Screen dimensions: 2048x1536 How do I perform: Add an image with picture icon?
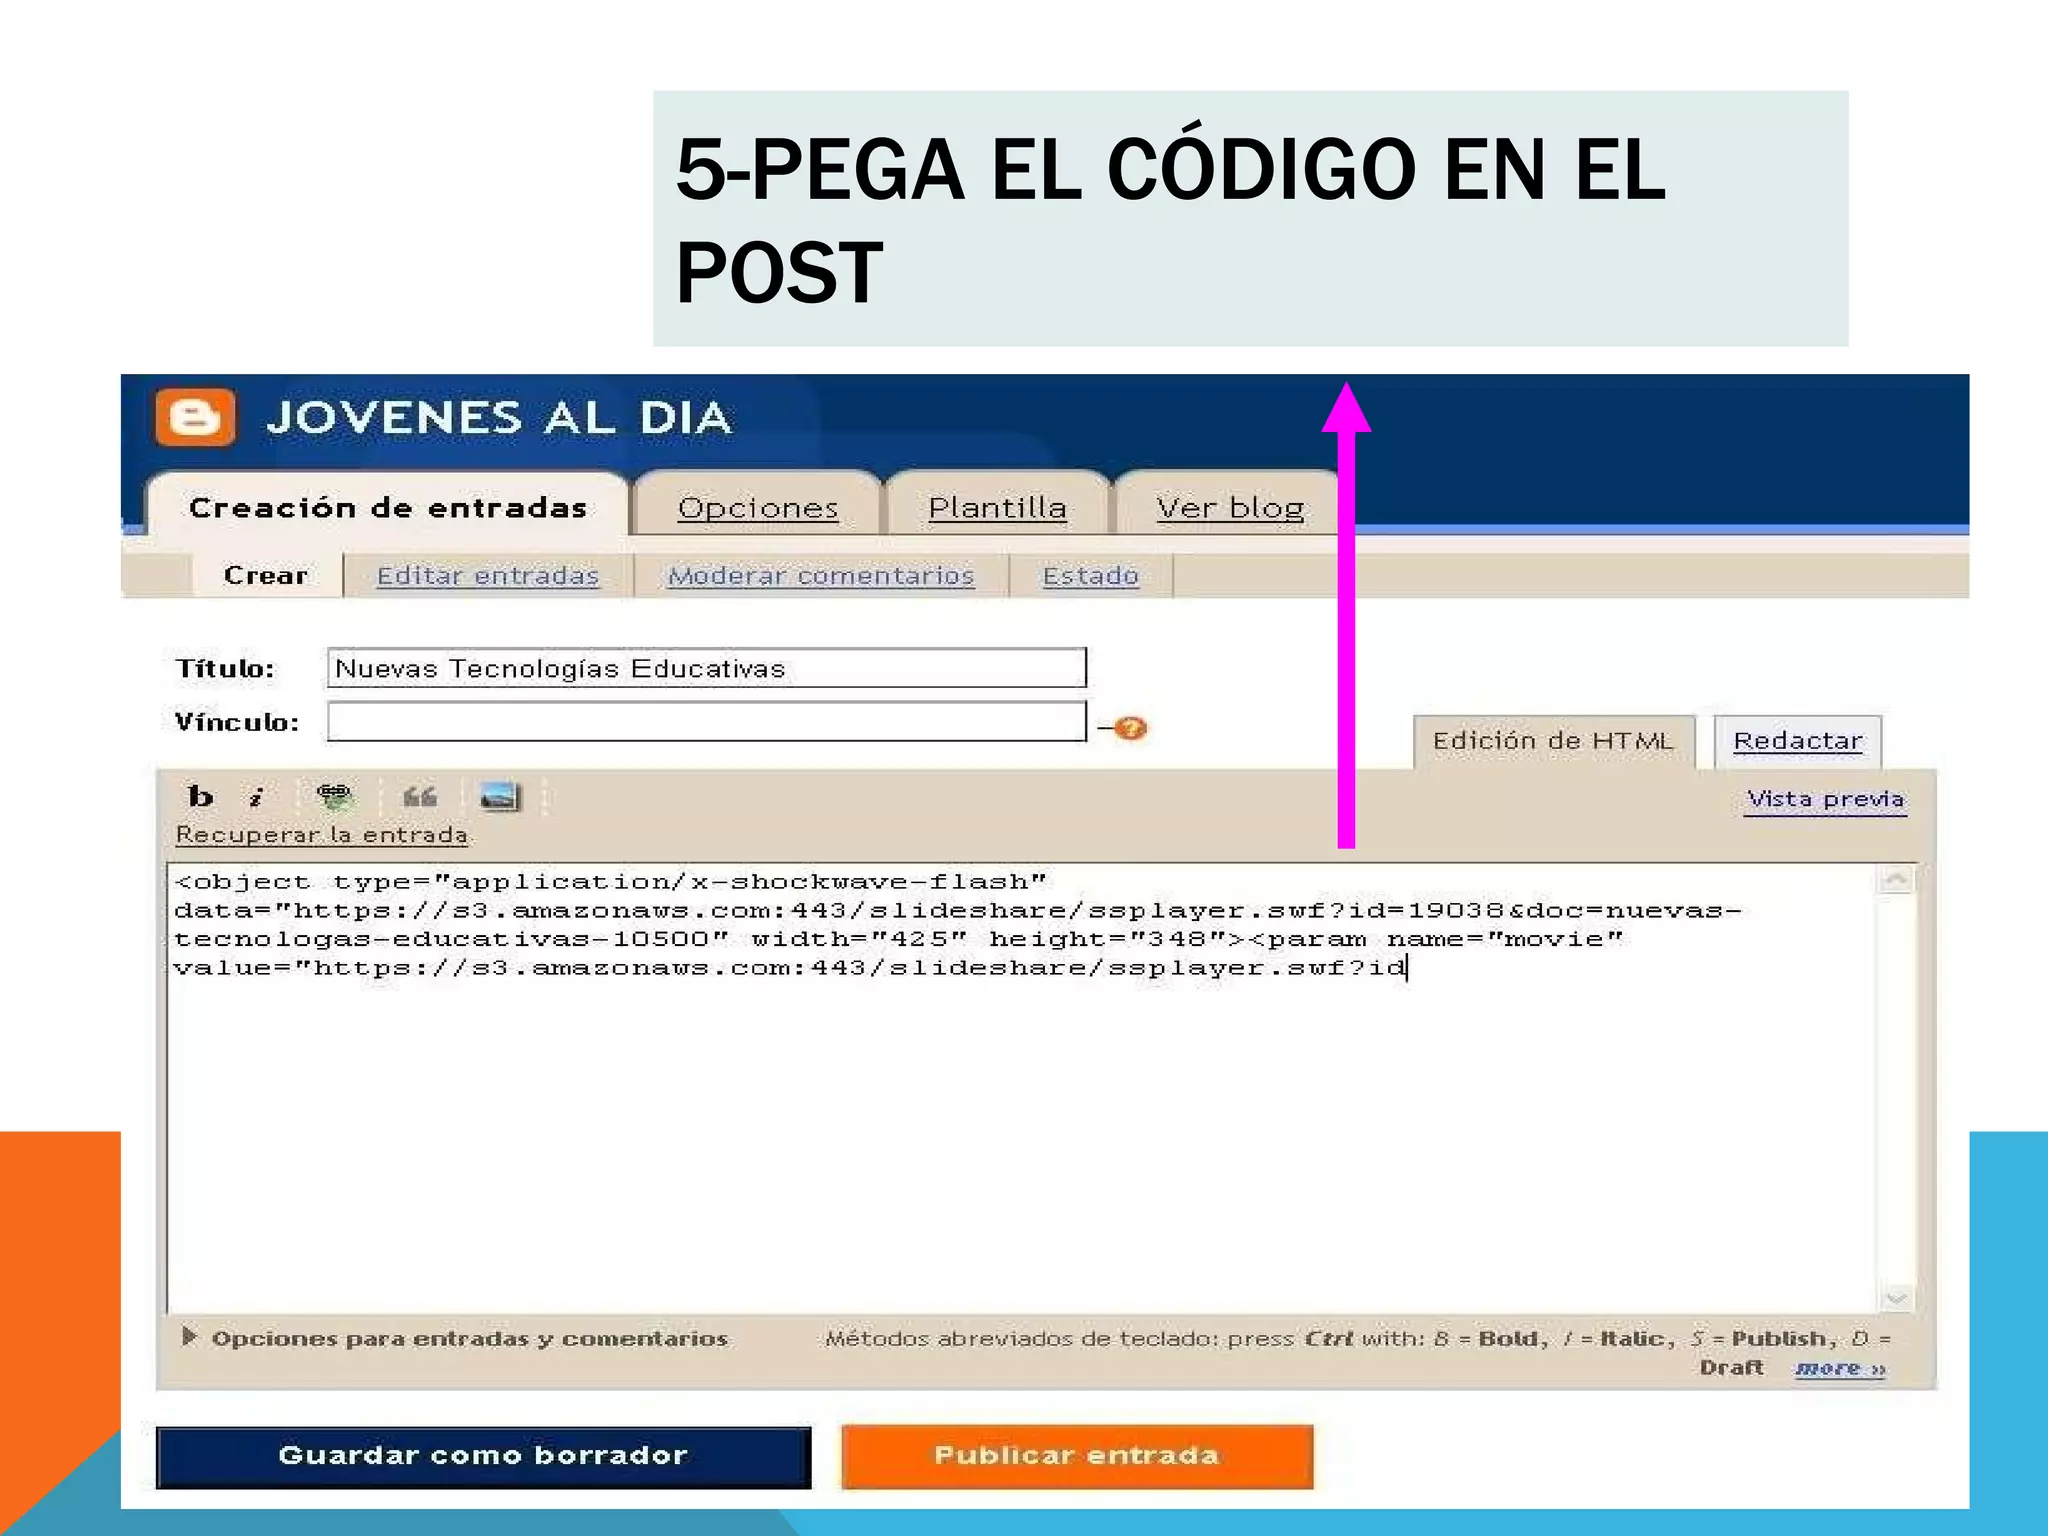pos(500,797)
